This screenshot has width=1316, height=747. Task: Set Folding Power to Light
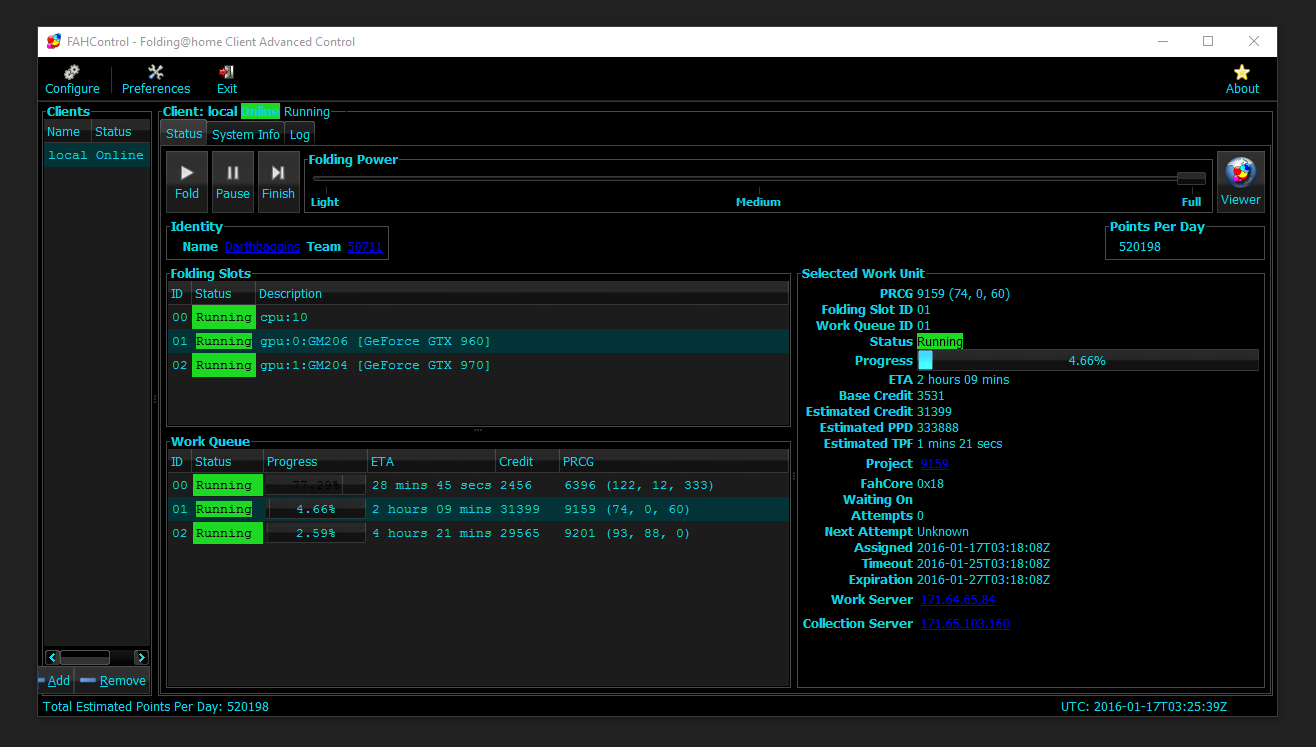[325, 201]
